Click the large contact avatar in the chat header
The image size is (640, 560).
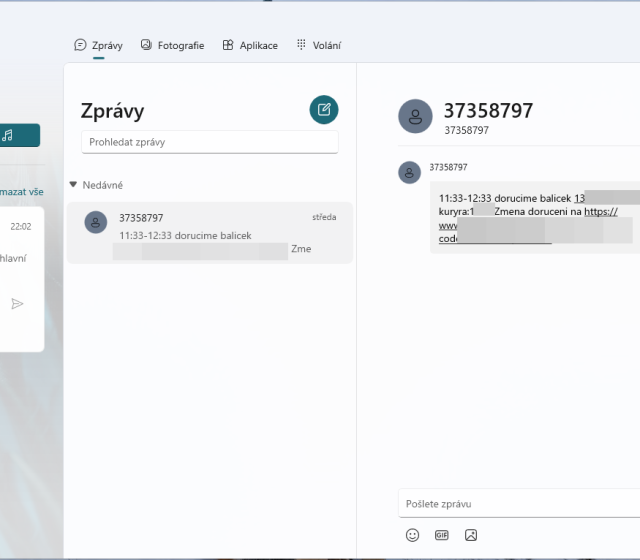click(x=415, y=117)
